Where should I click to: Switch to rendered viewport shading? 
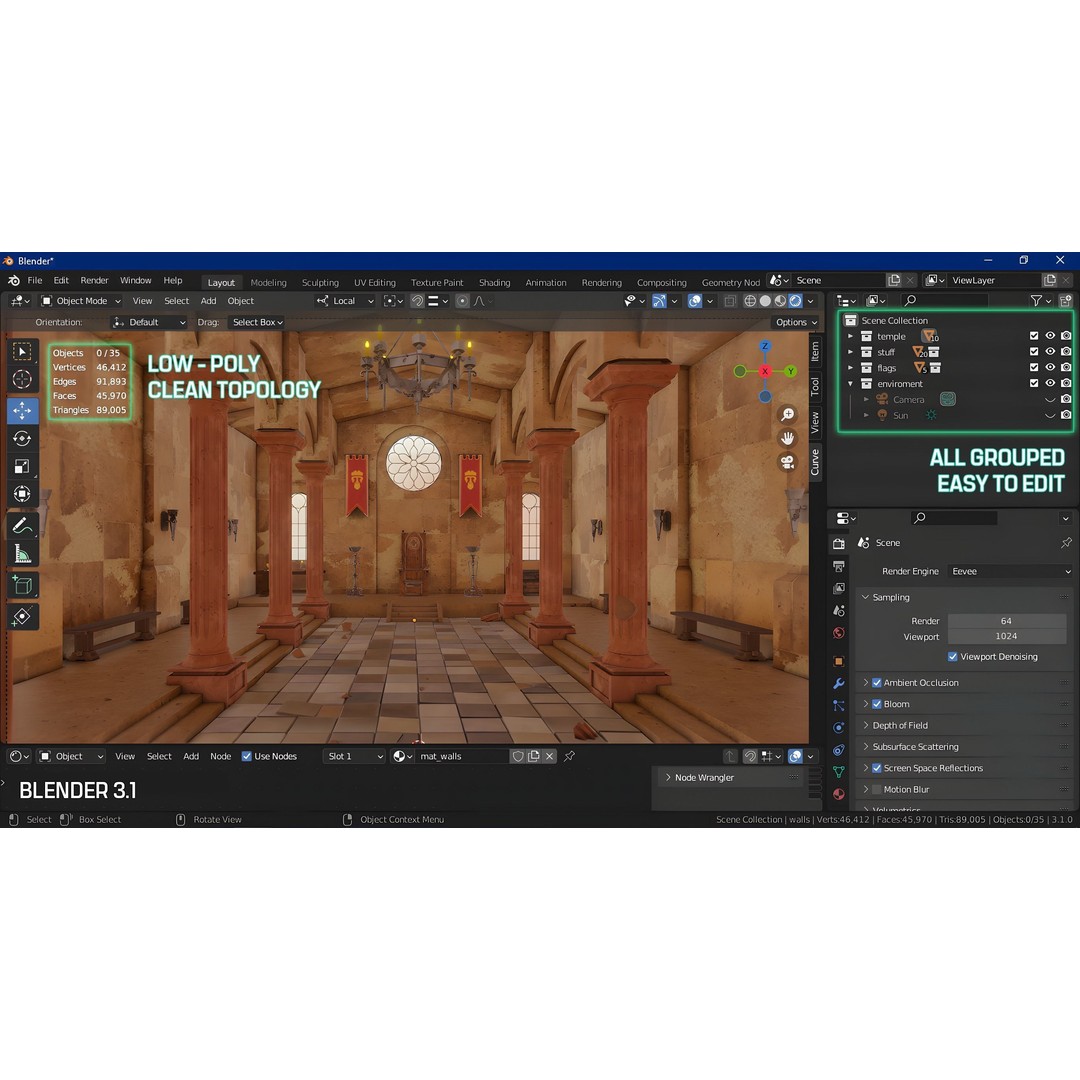pos(796,301)
